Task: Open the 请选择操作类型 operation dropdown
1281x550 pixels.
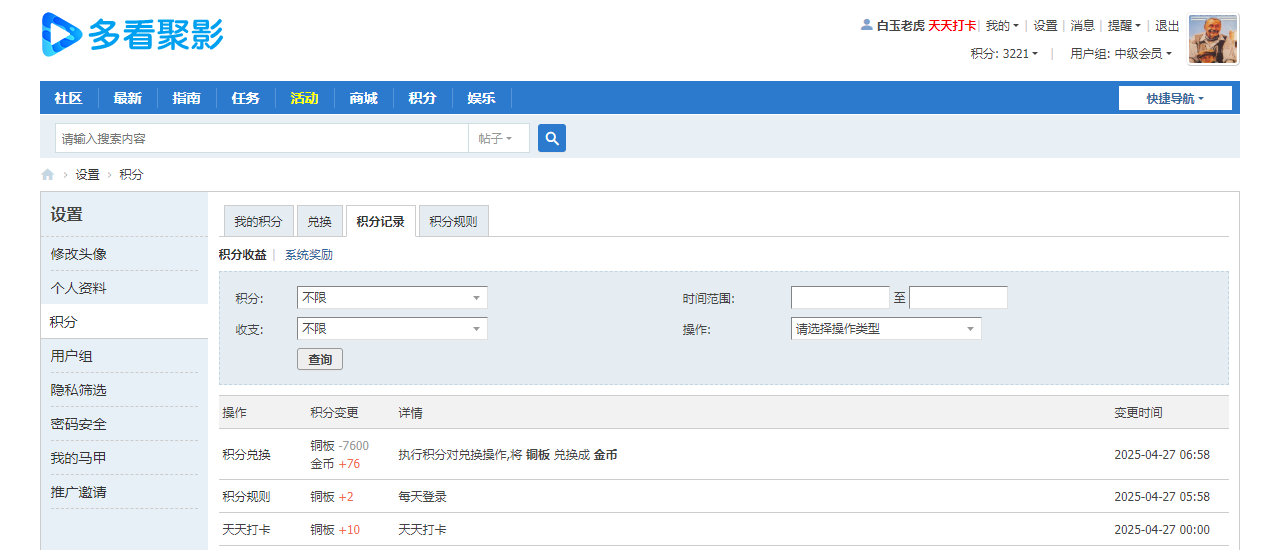Action: click(885, 329)
